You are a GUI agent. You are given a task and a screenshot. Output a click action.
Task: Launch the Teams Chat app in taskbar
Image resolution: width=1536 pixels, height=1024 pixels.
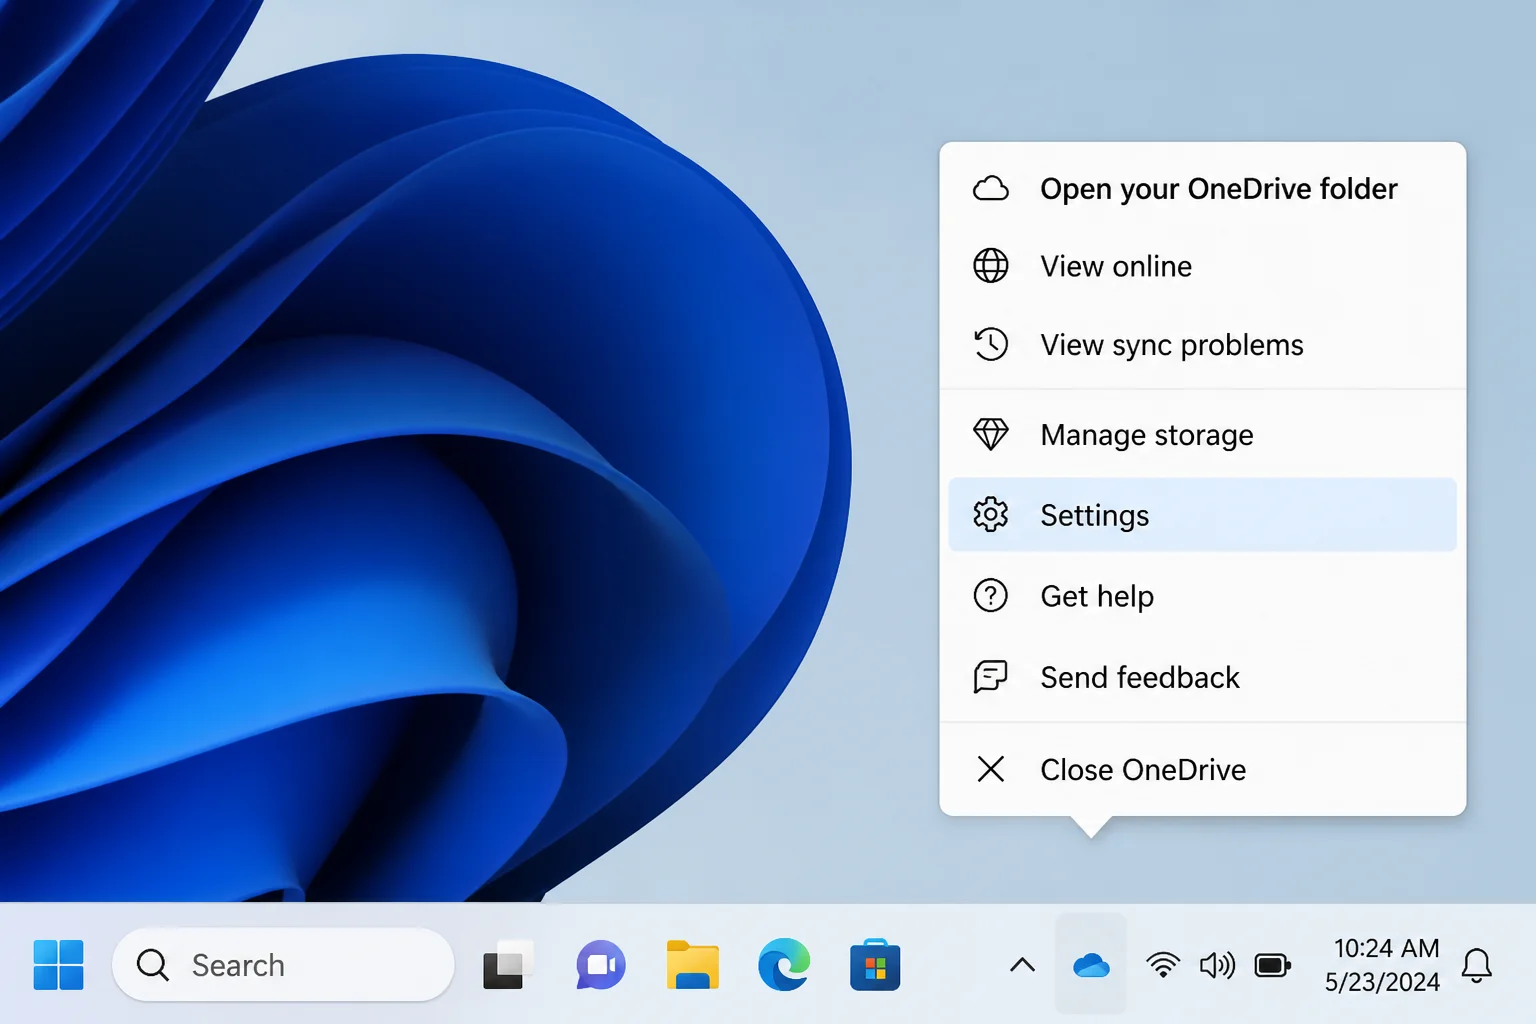[x=601, y=965]
